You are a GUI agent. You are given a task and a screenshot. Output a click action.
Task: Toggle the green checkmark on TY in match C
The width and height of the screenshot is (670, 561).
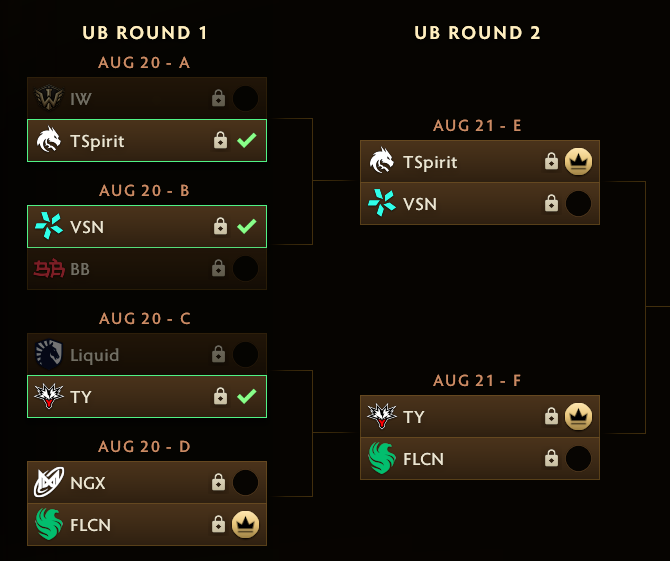[x=247, y=397]
